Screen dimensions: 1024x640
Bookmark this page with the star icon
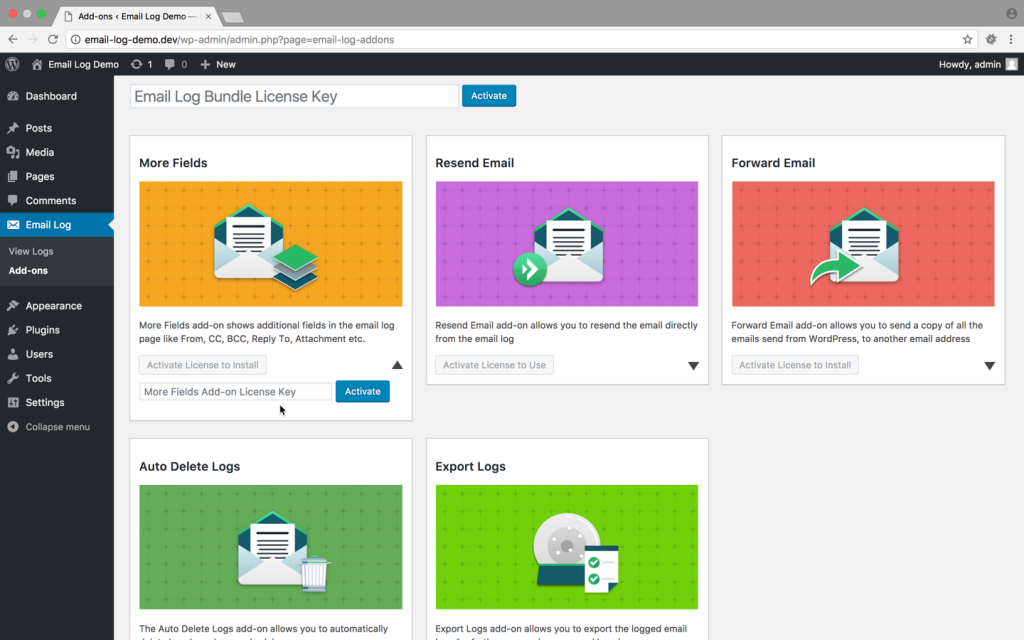(967, 39)
